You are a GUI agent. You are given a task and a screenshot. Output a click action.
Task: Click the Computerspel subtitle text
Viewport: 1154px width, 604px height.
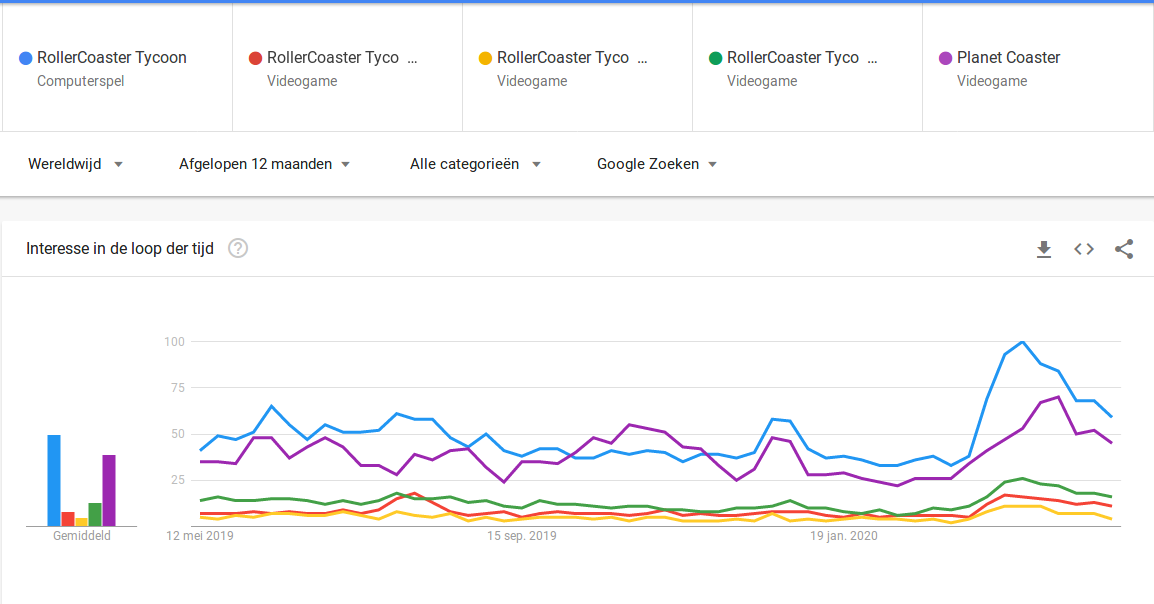tap(81, 81)
